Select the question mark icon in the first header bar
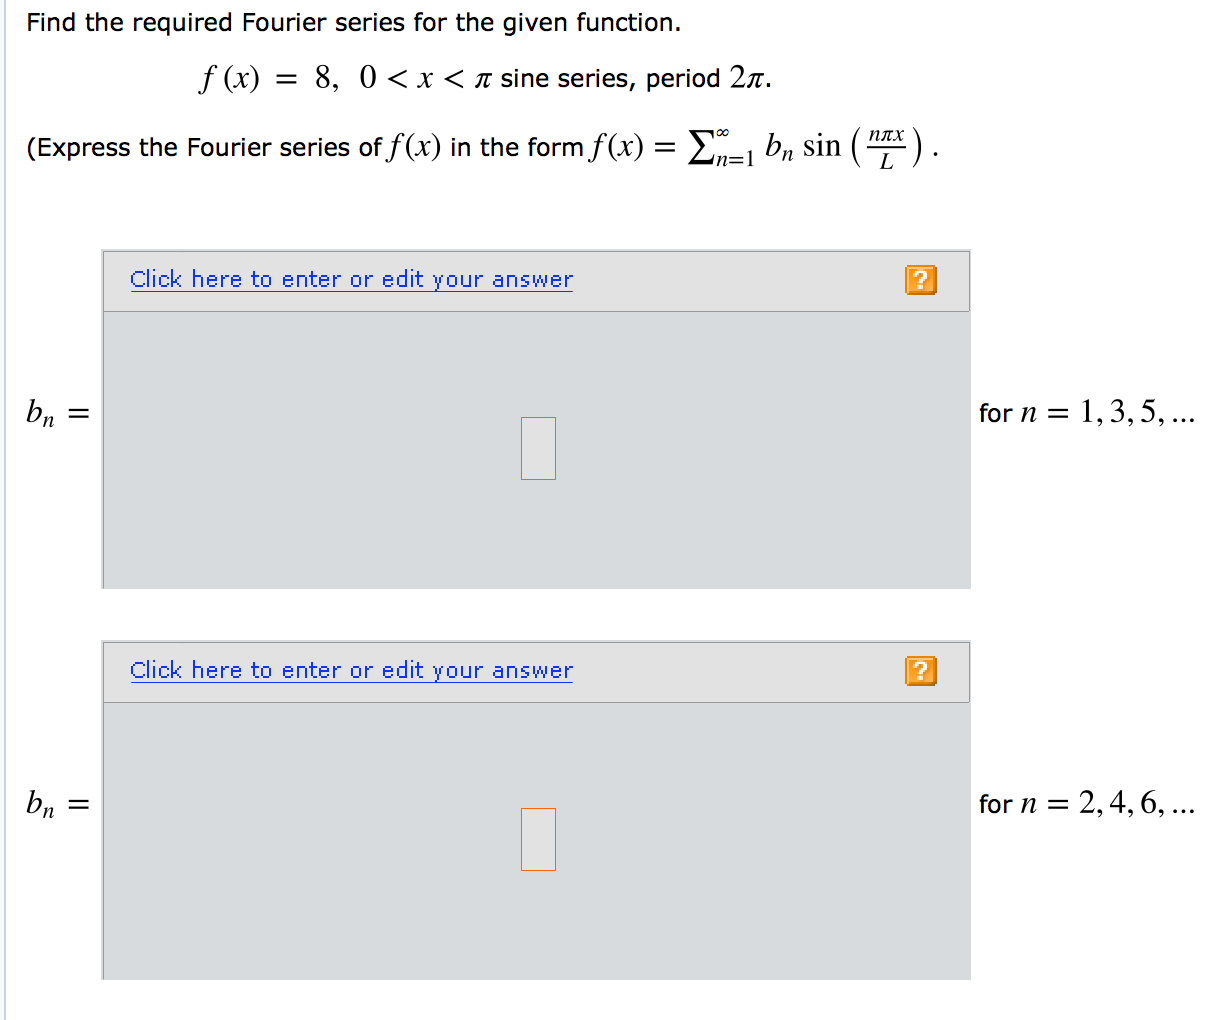The height and width of the screenshot is (1020, 1230). (920, 280)
